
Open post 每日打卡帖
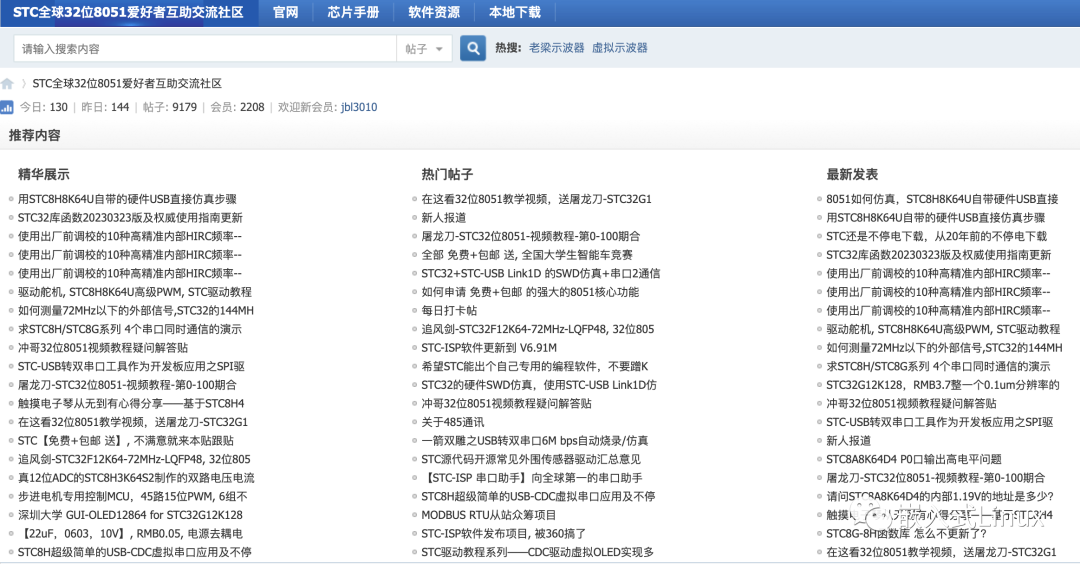pos(449,311)
